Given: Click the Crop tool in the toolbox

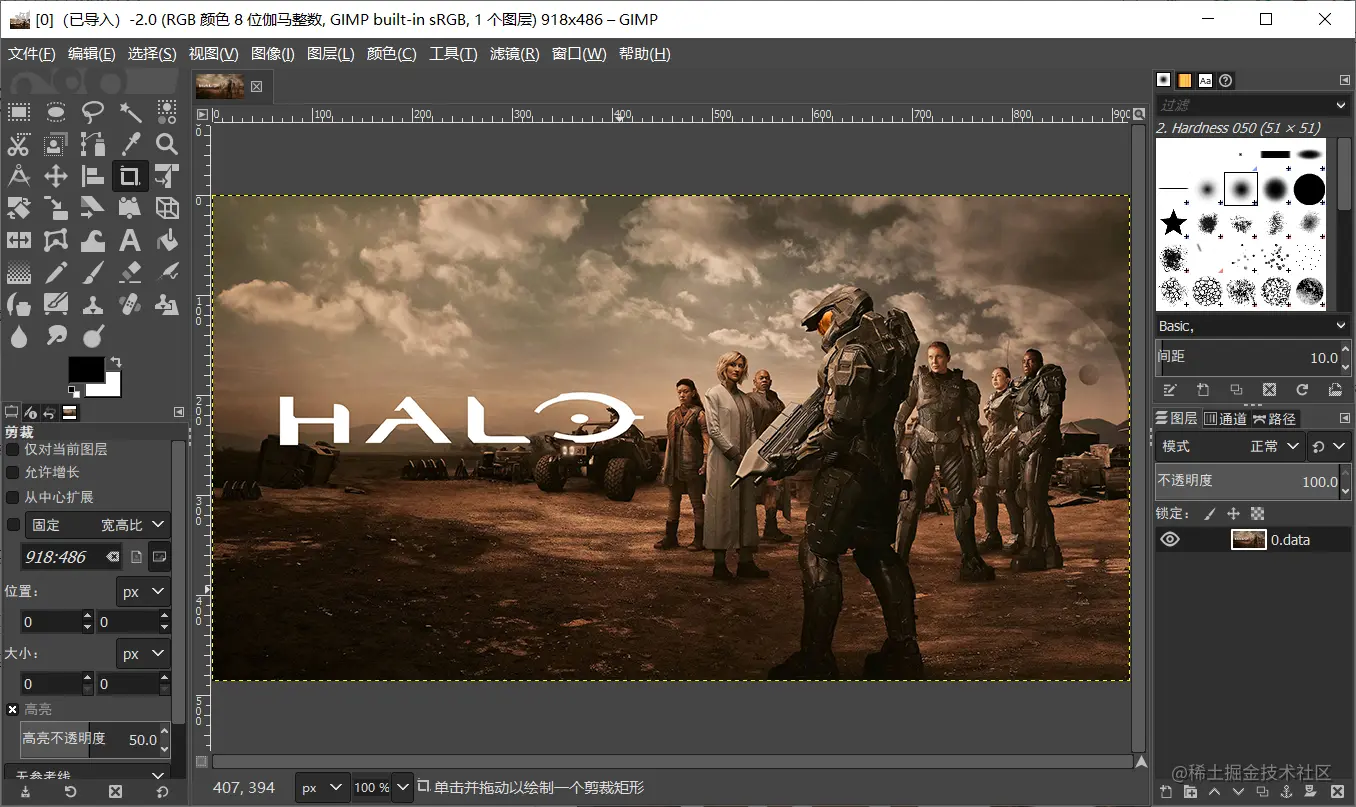Looking at the screenshot, I should click(130, 177).
